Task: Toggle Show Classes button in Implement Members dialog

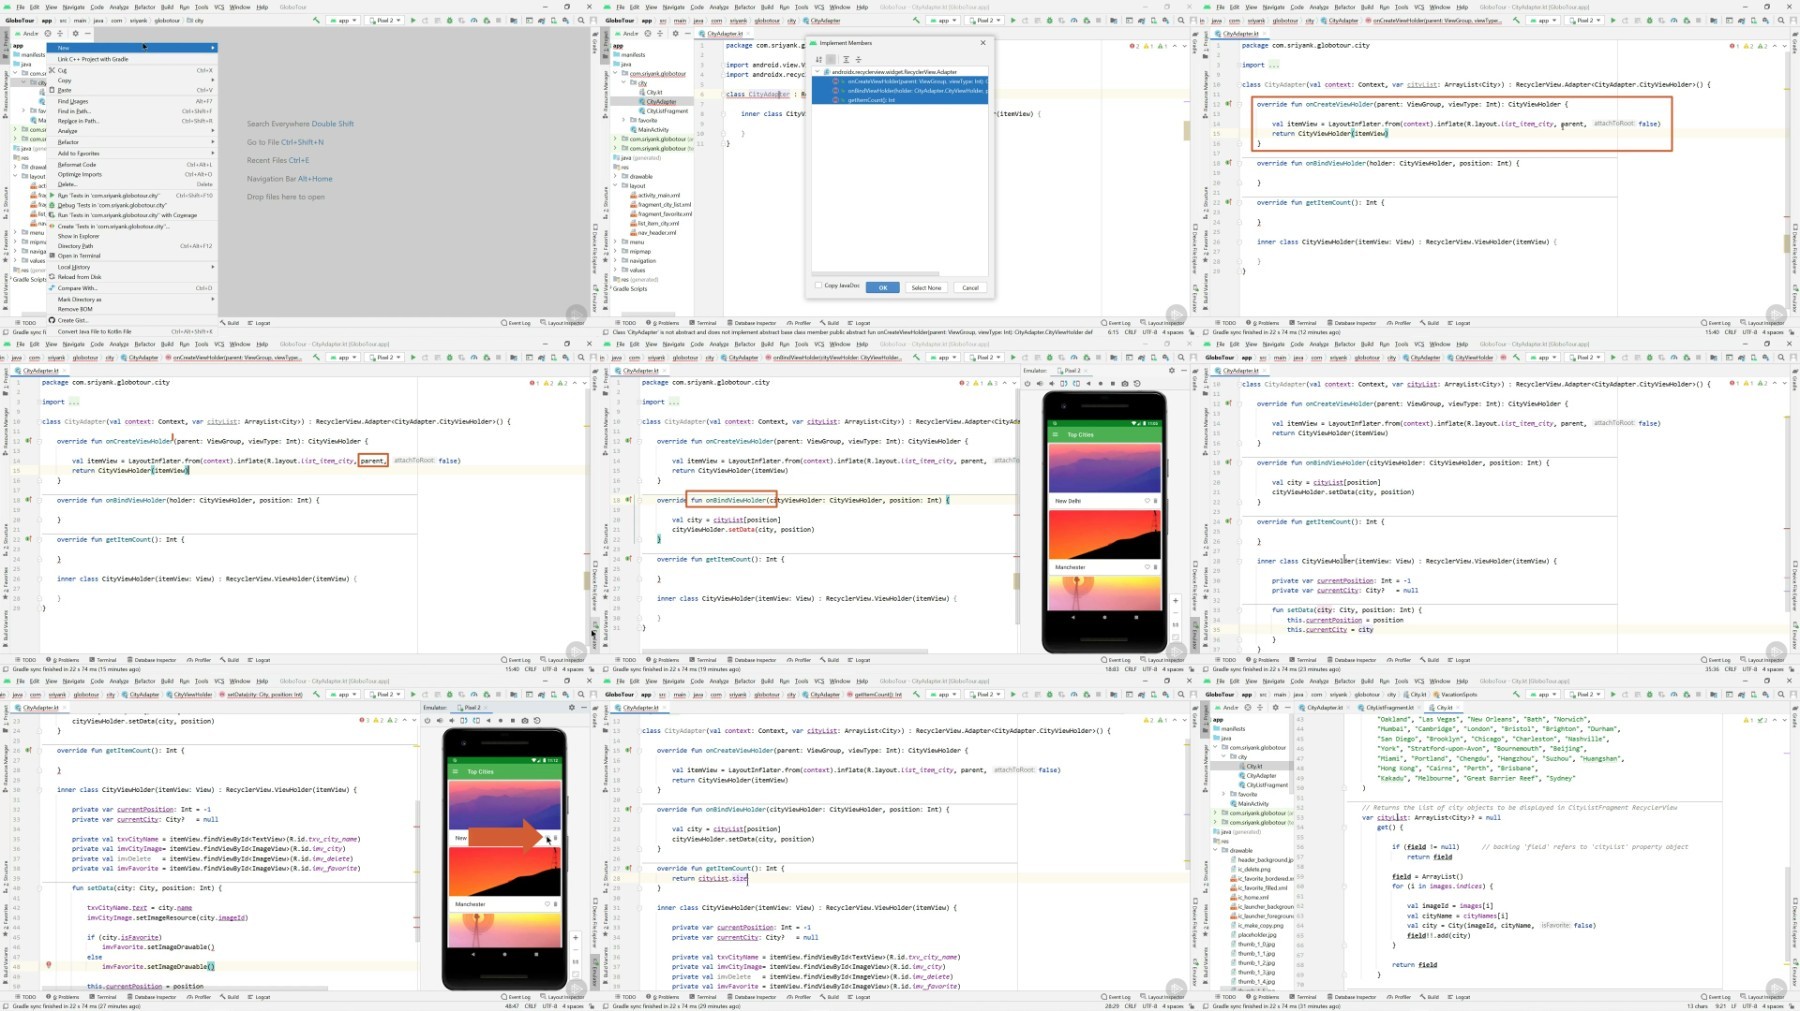Action: (831, 59)
